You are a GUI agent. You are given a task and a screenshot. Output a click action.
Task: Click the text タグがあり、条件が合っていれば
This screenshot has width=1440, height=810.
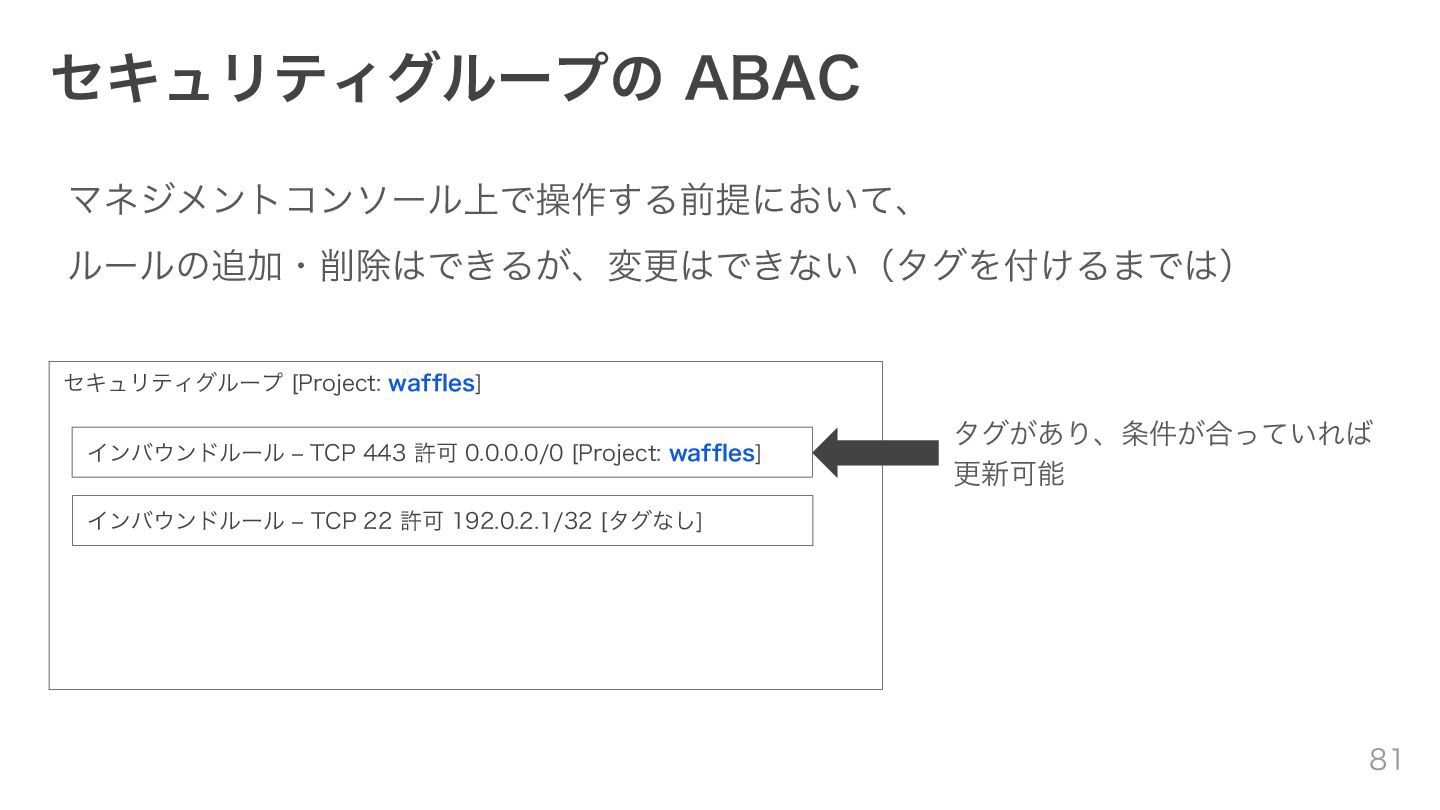coord(1163,434)
